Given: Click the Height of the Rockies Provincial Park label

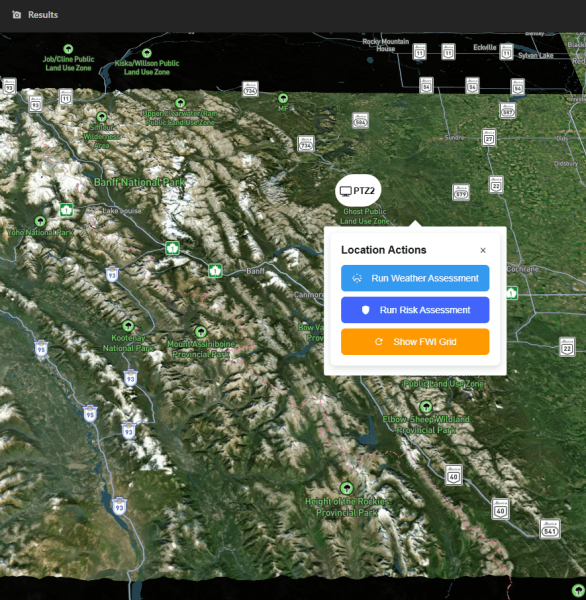Looking at the screenshot, I should point(347,507).
